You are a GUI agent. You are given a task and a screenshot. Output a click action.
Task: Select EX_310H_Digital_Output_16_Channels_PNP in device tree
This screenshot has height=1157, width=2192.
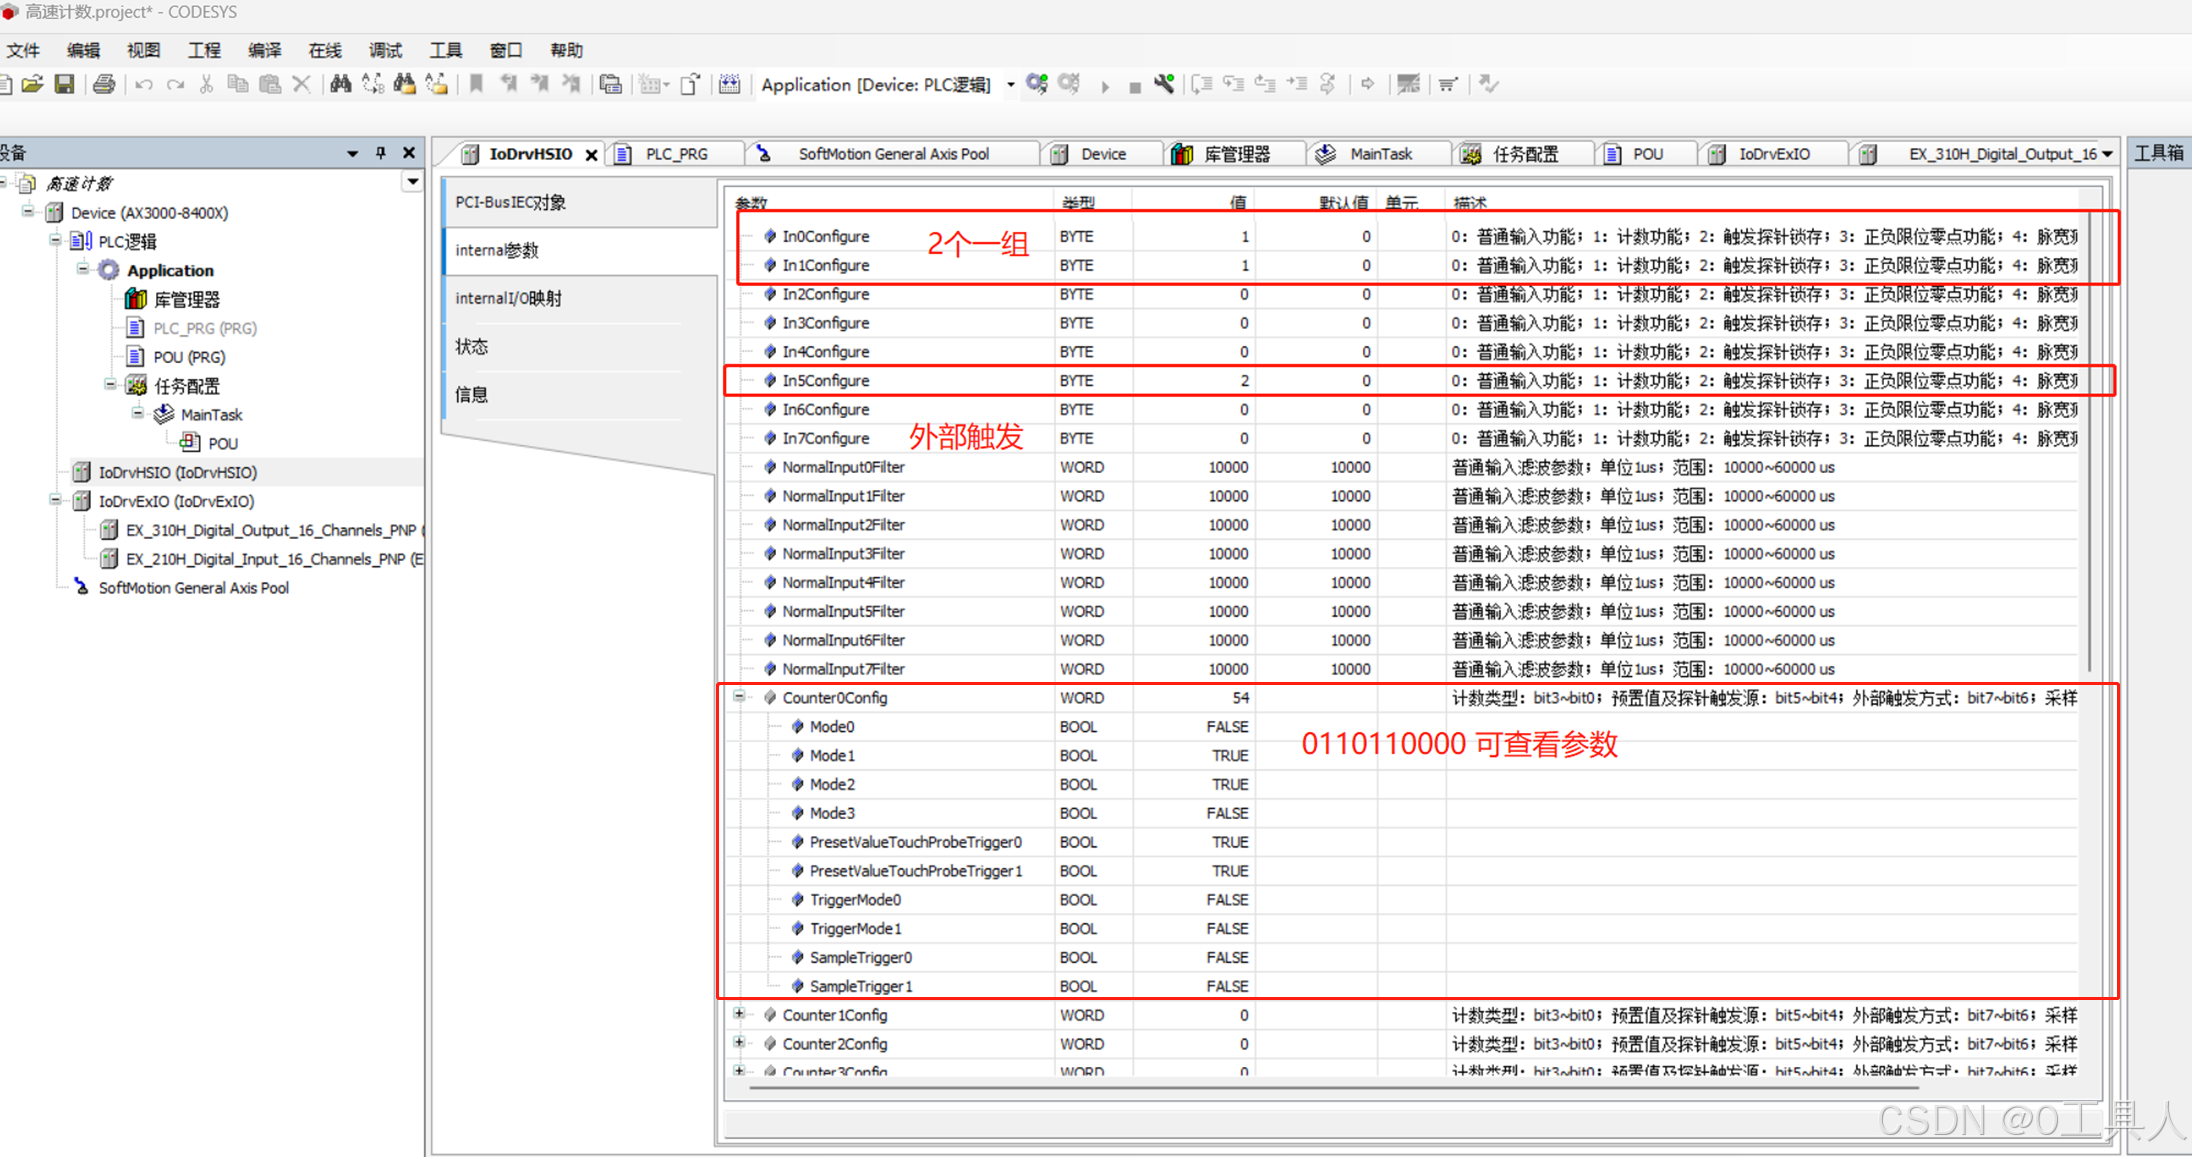pyautogui.click(x=270, y=530)
